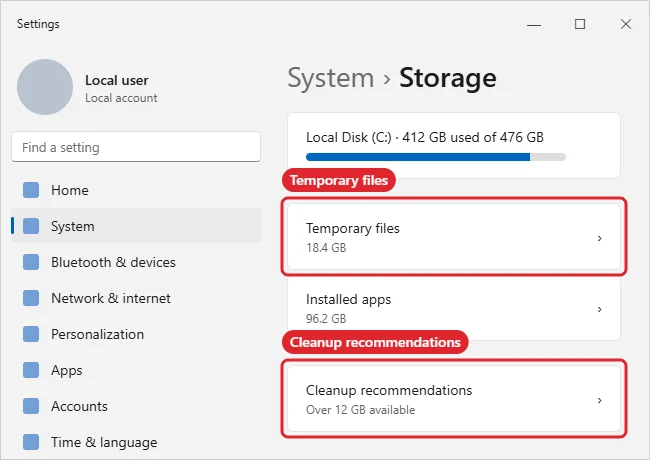Open the Apps settings label
This screenshot has height=460, width=650.
coord(67,370)
